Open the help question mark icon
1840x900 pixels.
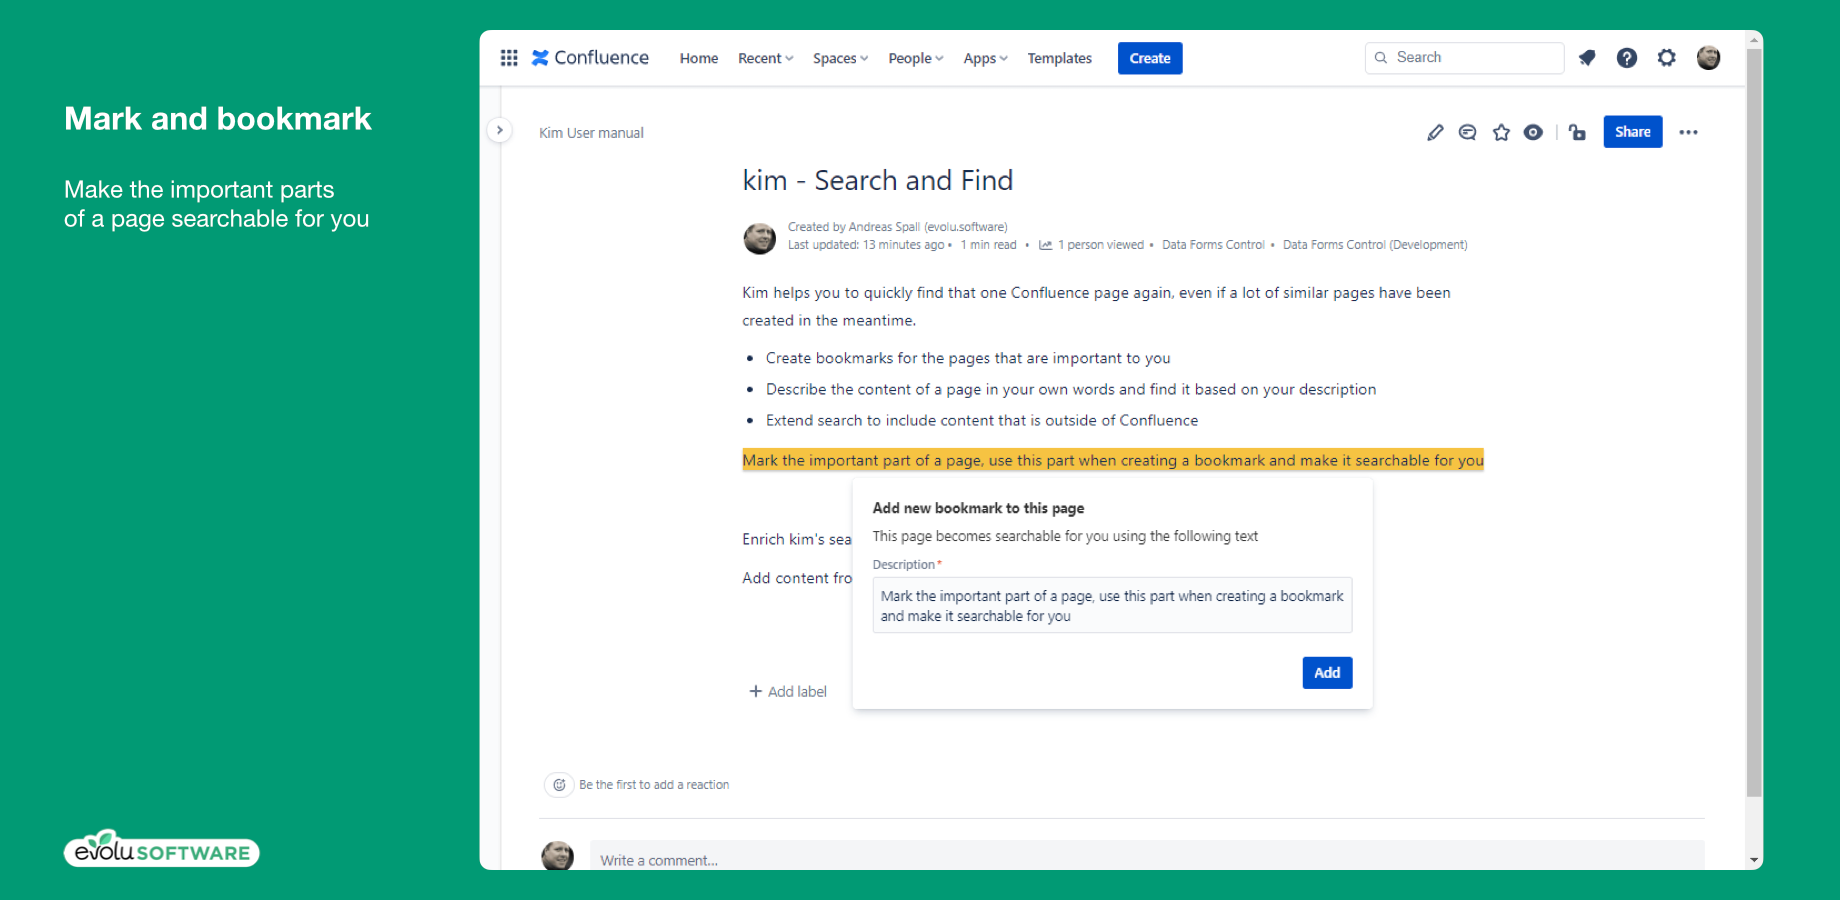coord(1627,58)
